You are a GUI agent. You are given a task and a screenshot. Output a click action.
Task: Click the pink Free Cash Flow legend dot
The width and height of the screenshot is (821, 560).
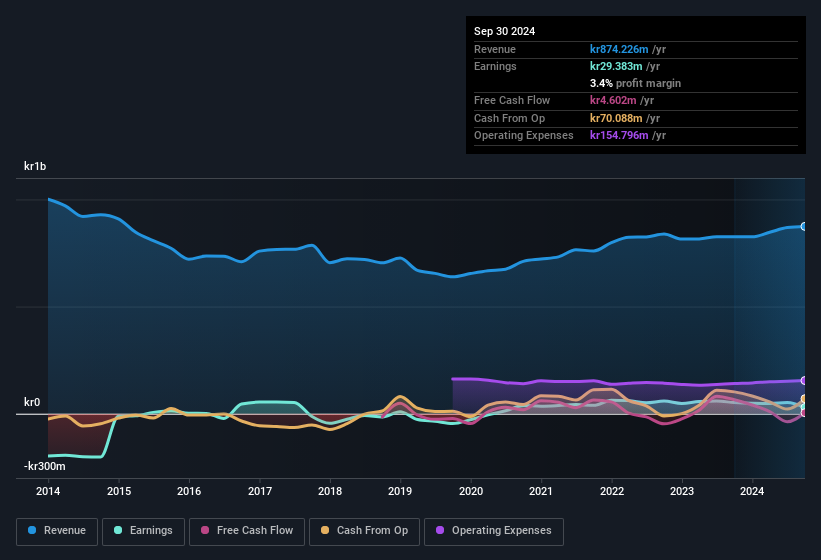point(205,530)
